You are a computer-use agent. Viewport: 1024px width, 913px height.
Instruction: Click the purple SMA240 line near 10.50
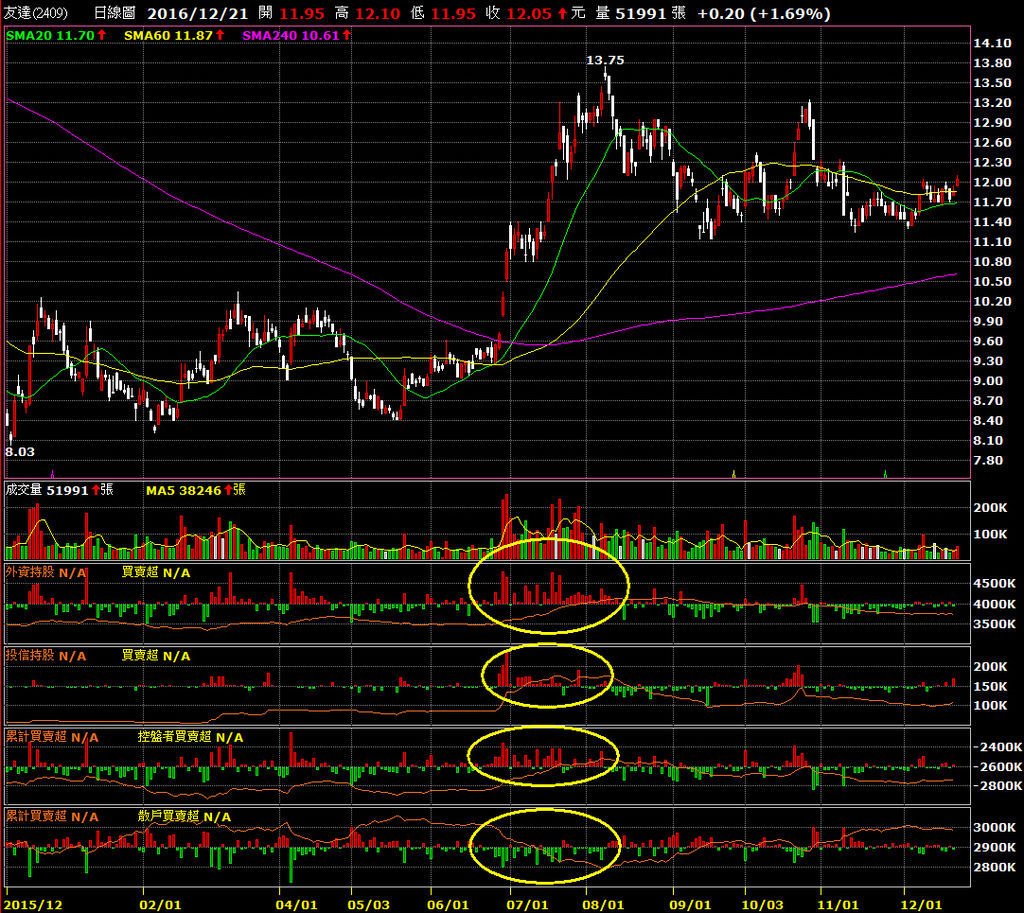click(x=914, y=281)
